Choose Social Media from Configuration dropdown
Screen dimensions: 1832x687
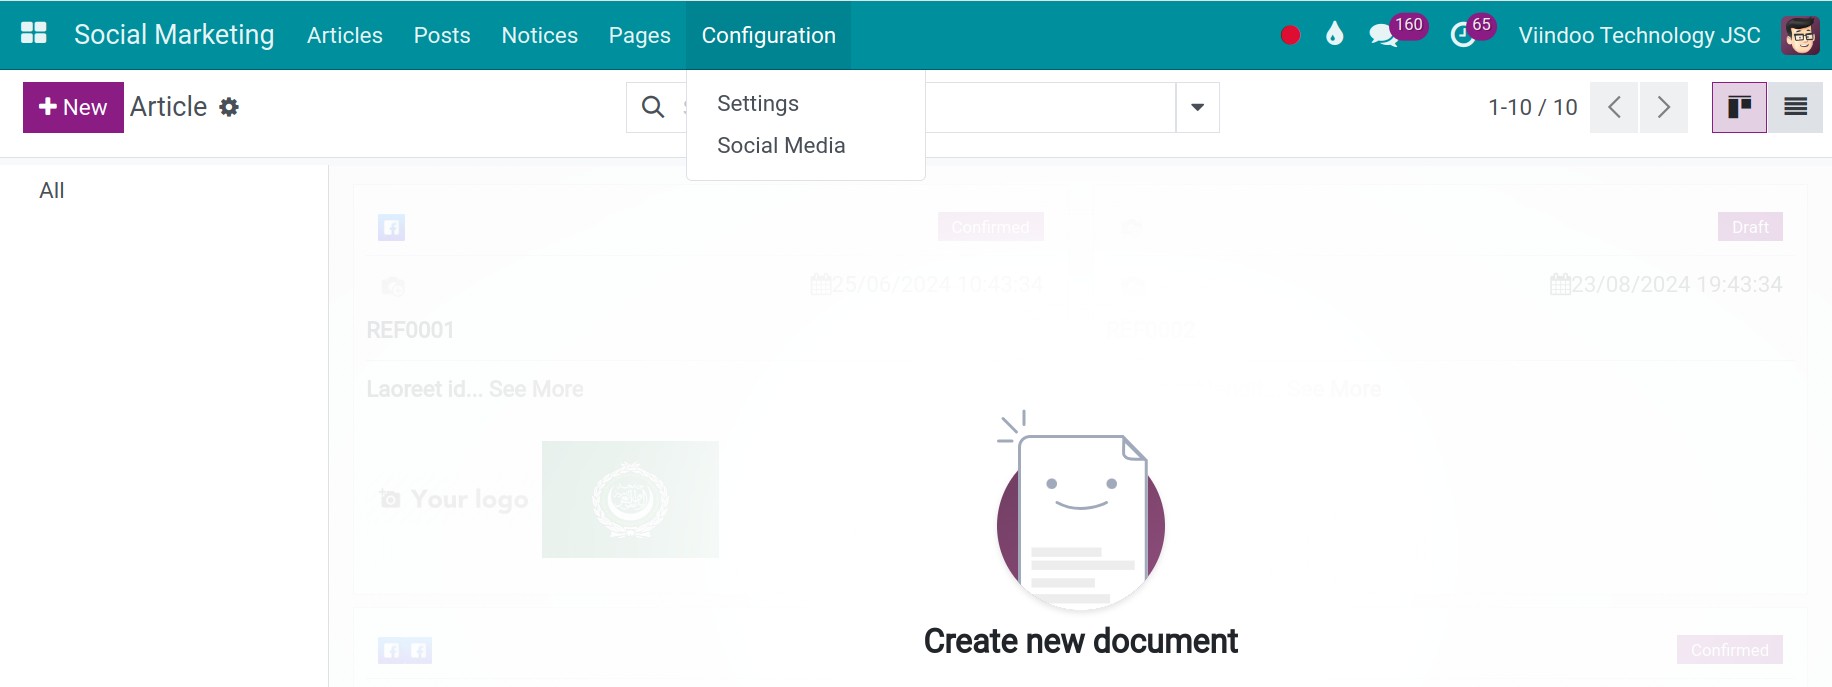pos(781,146)
